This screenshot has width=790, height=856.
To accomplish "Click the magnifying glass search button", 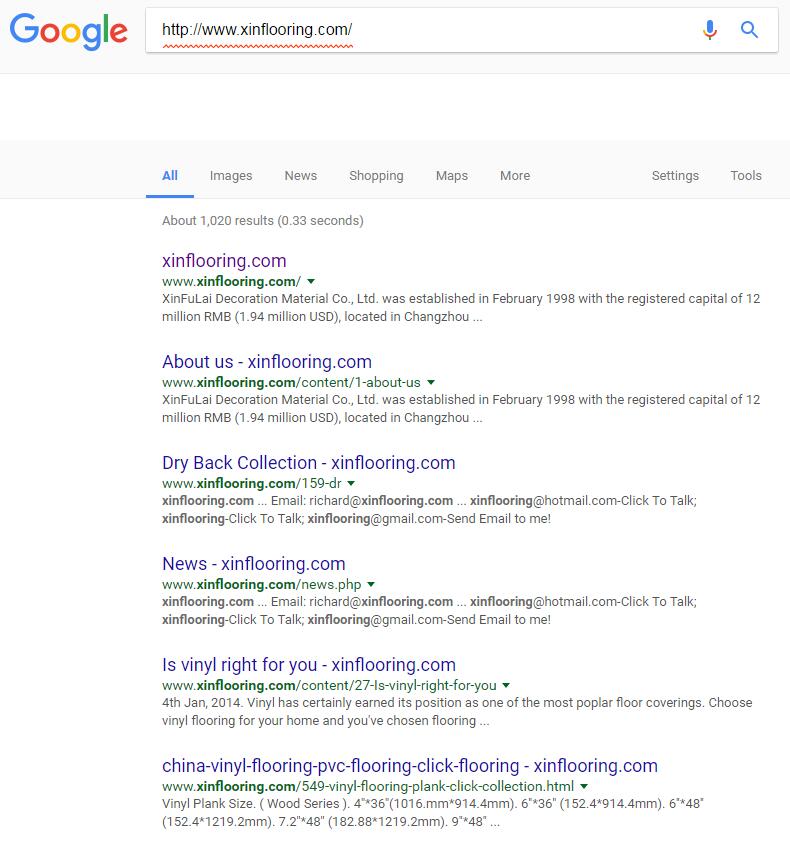I will 749,30.
